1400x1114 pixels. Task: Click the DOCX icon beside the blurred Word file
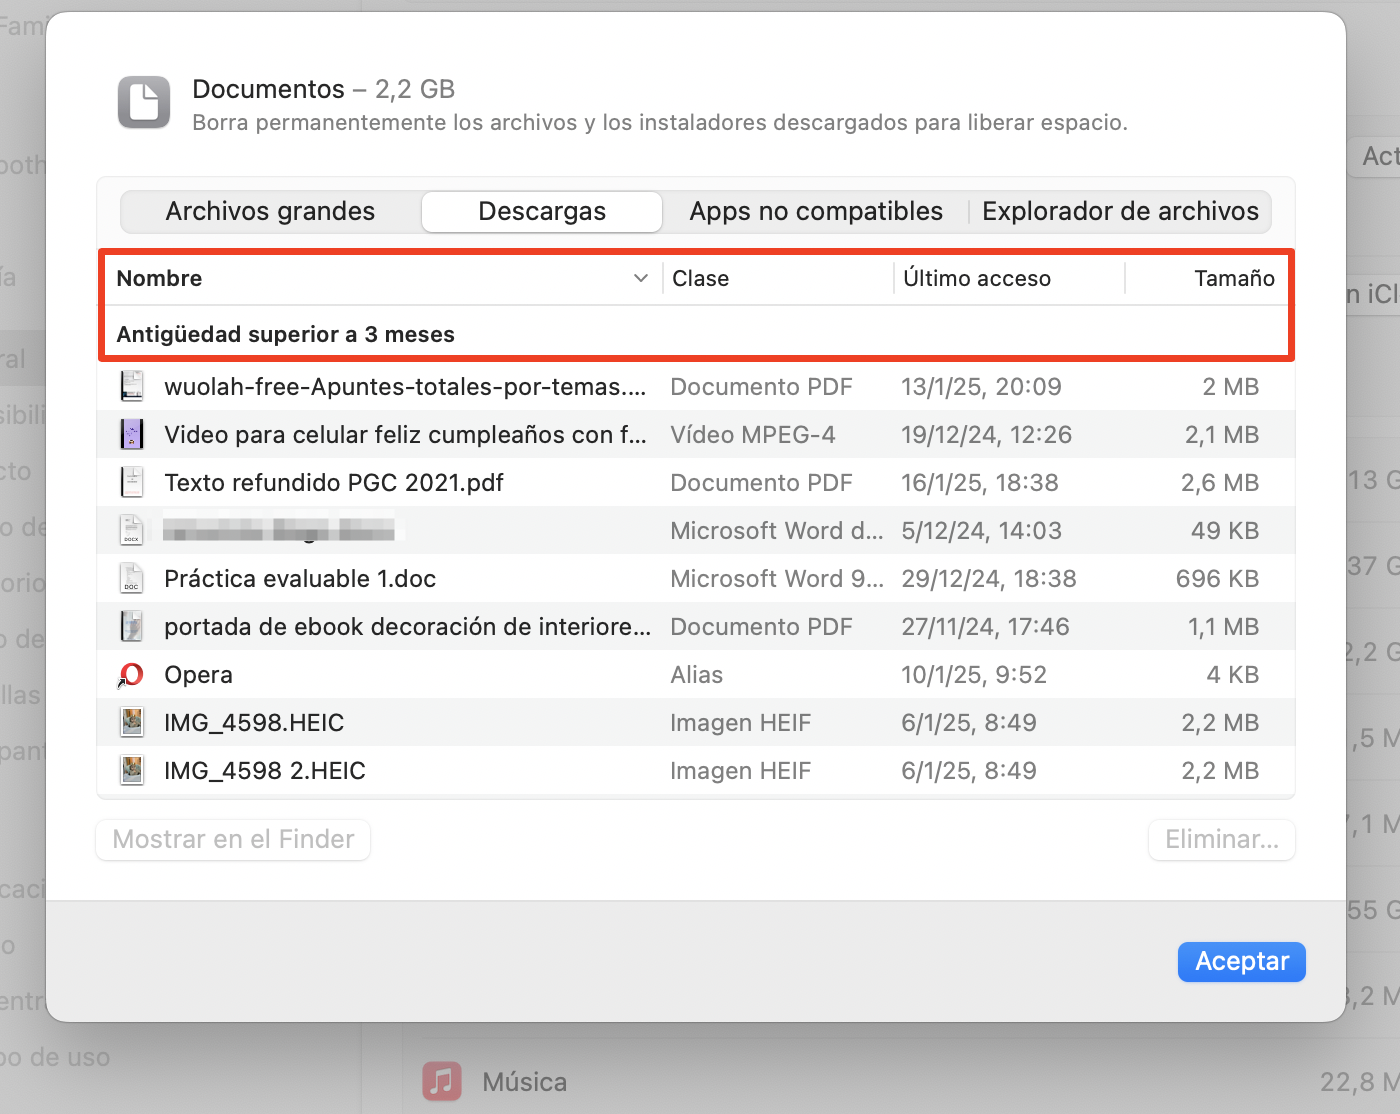pos(131,530)
